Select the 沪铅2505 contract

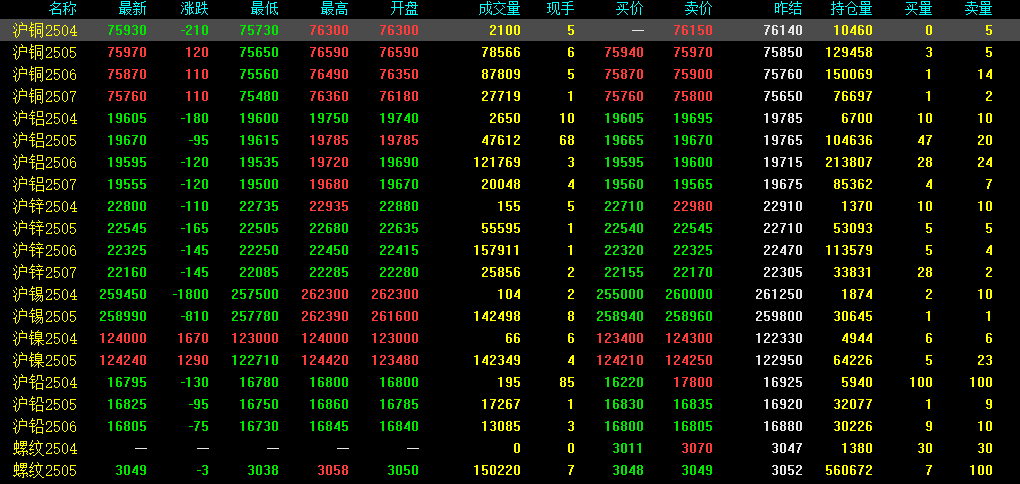point(45,405)
